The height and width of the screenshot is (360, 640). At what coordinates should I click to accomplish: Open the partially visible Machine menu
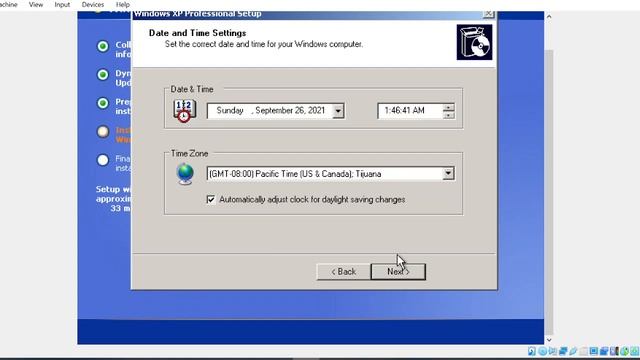click(9, 4)
